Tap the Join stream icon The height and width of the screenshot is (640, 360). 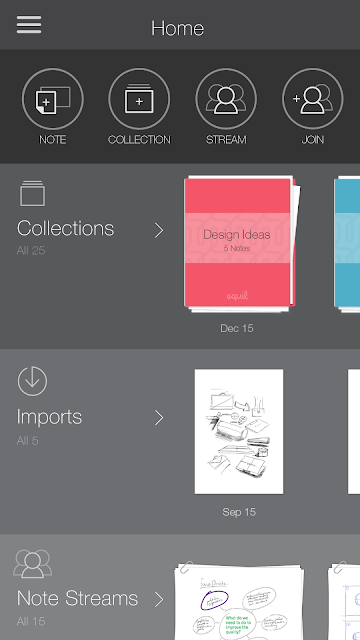tap(313, 99)
